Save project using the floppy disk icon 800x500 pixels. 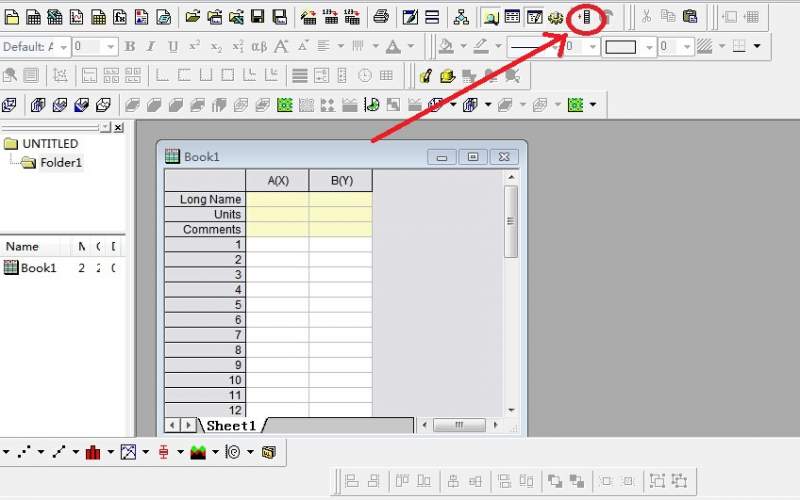[258, 17]
